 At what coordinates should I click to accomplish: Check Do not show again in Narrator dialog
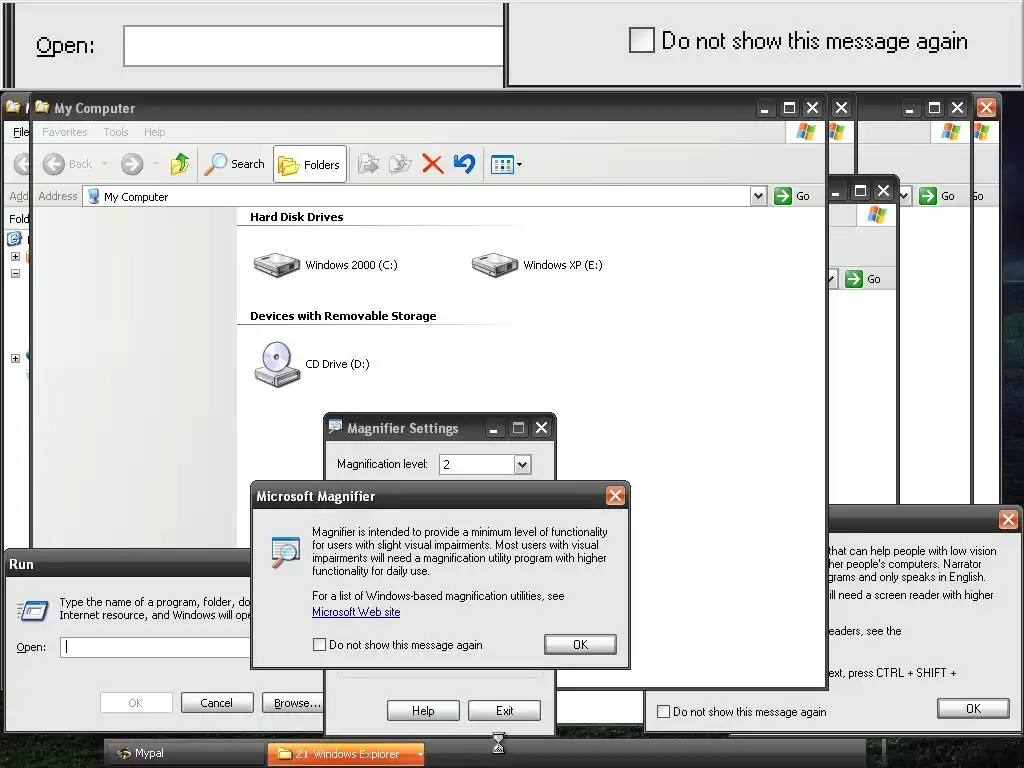[x=664, y=711]
